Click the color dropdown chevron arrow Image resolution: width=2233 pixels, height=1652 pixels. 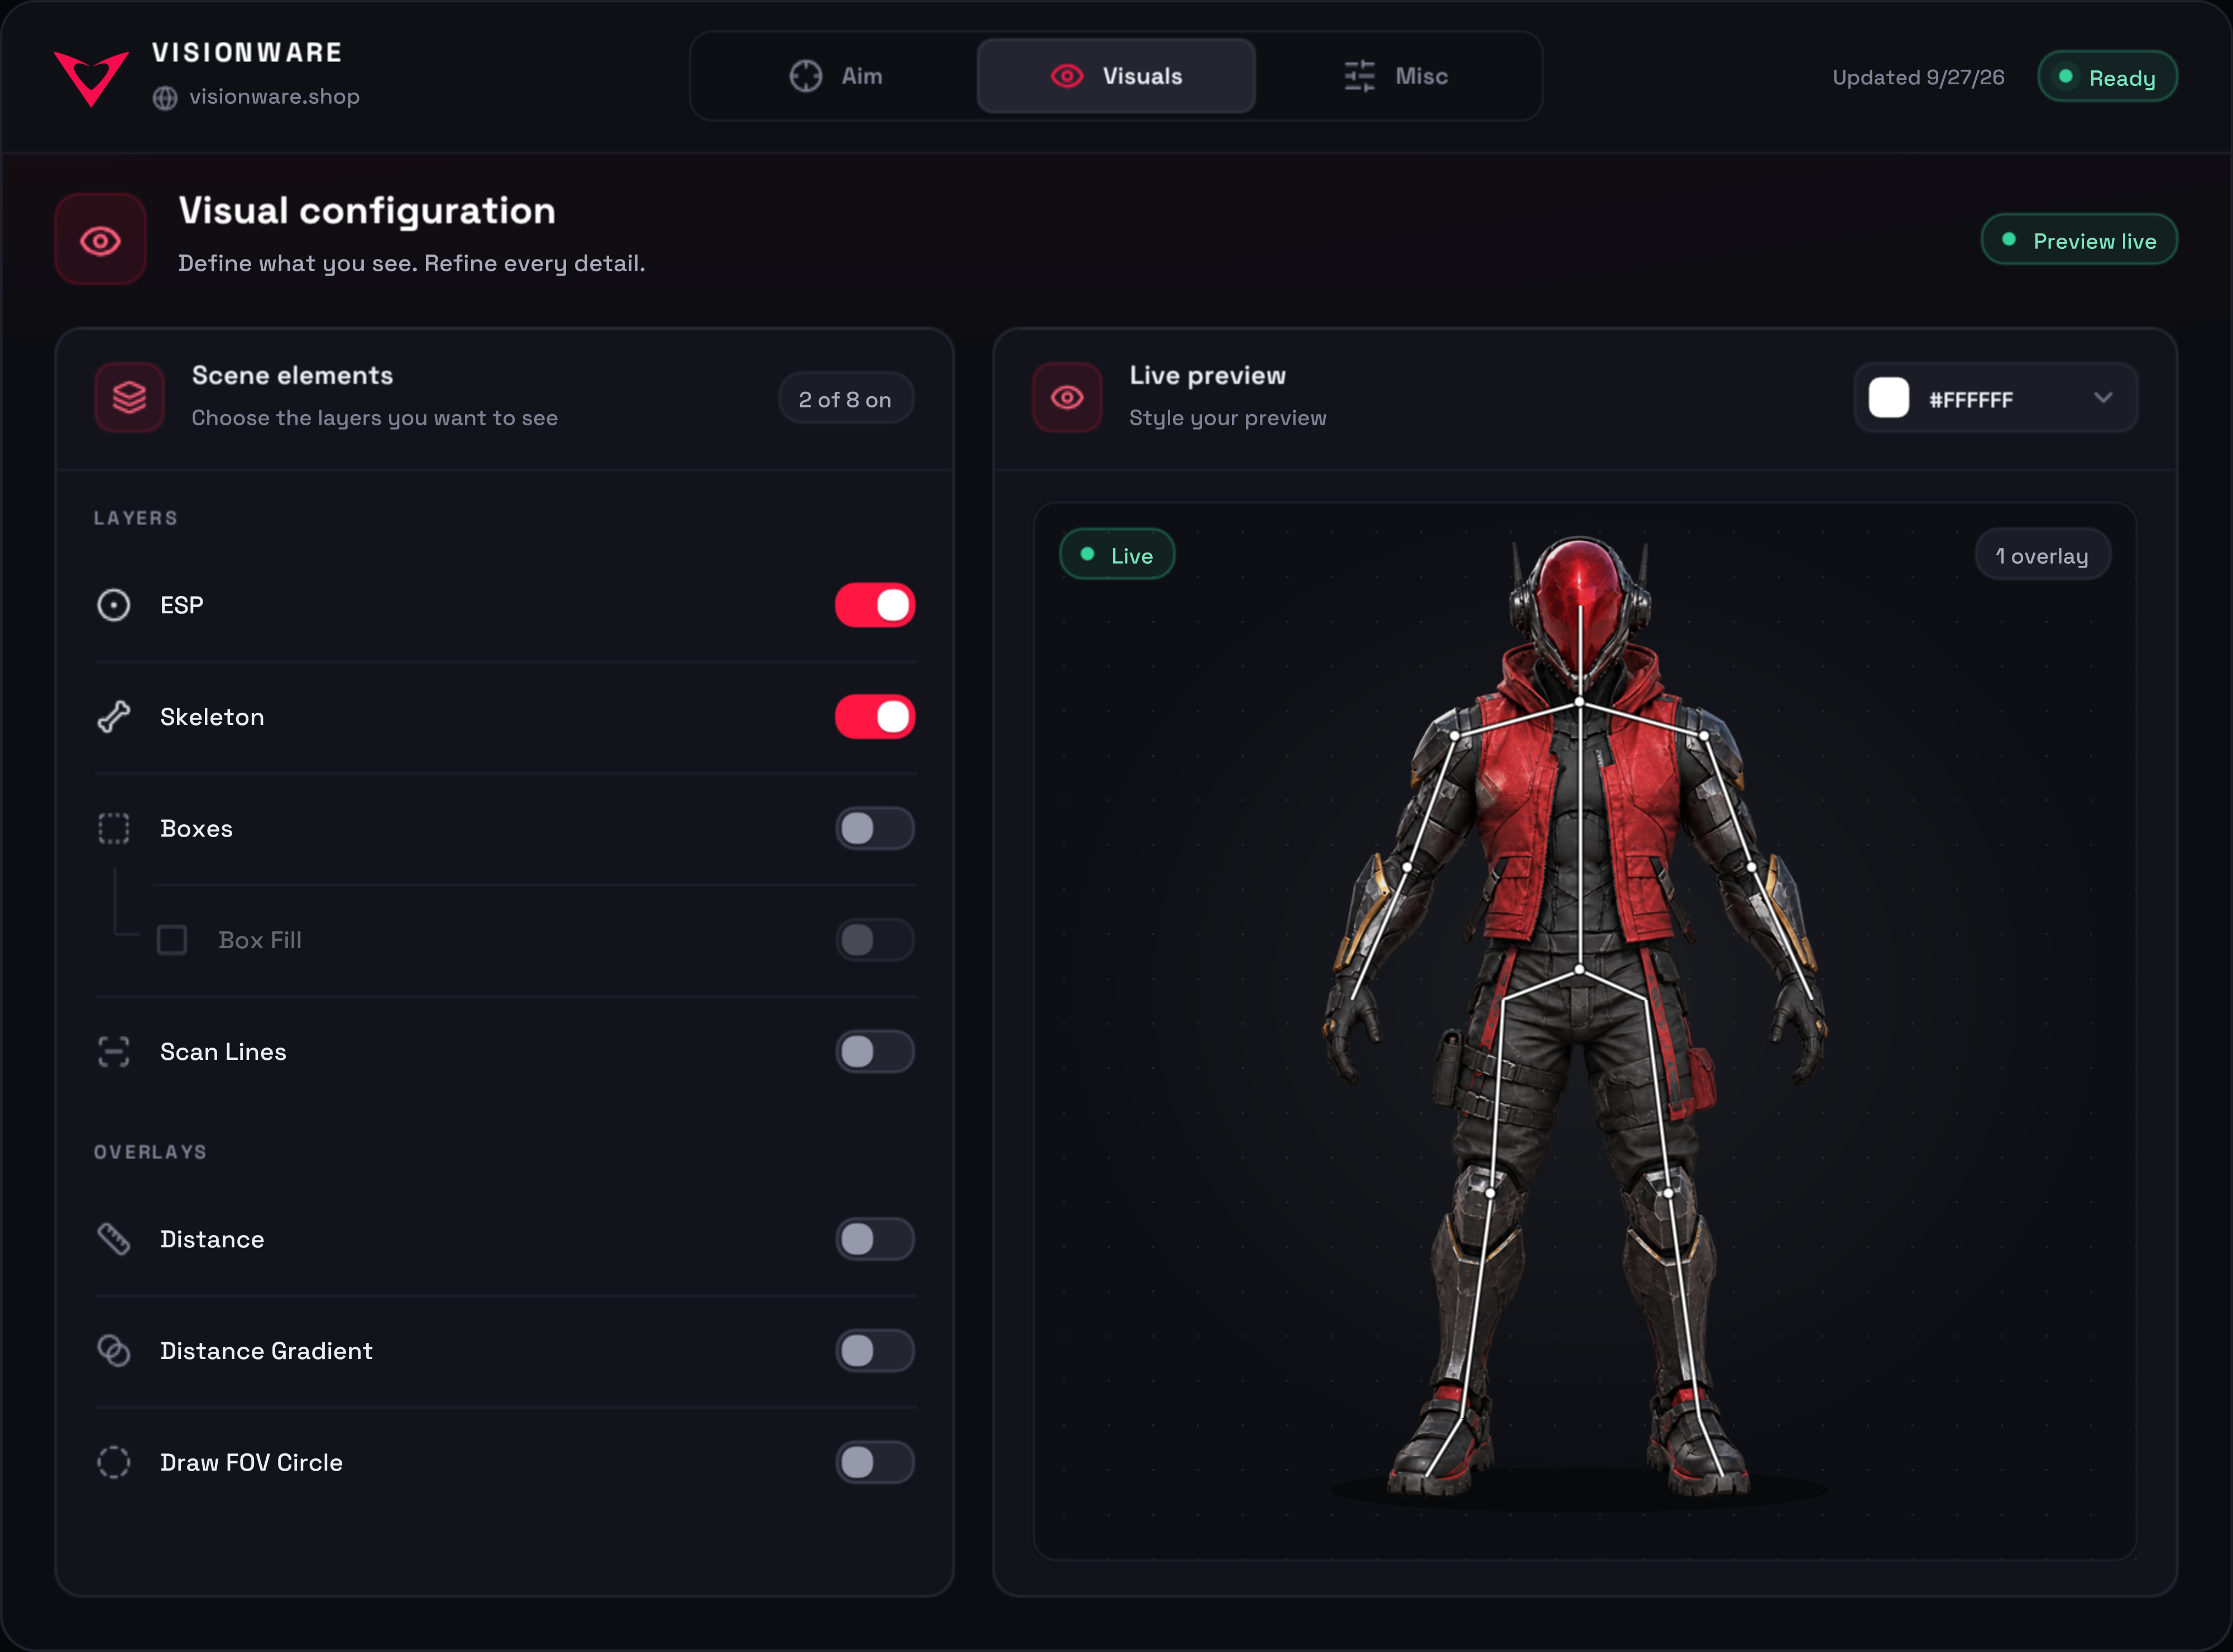point(2103,397)
